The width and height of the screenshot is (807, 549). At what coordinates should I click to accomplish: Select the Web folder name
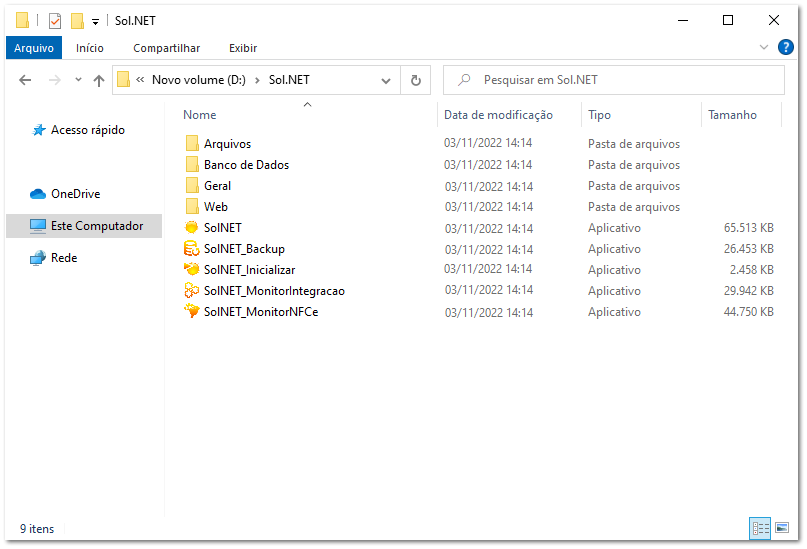tap(216, 207)
